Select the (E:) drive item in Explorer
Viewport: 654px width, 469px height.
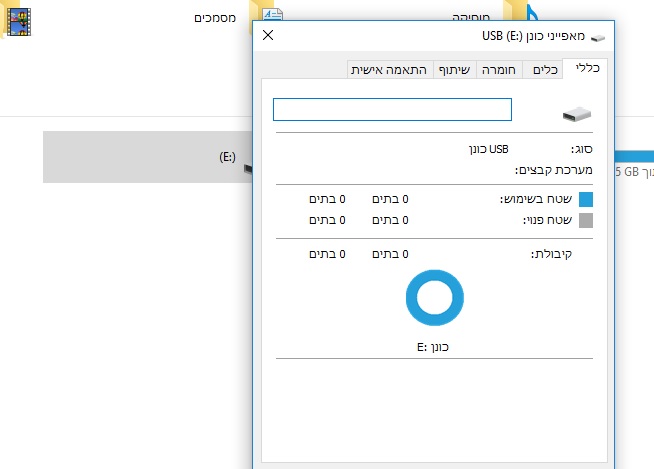tap(148, 157)
